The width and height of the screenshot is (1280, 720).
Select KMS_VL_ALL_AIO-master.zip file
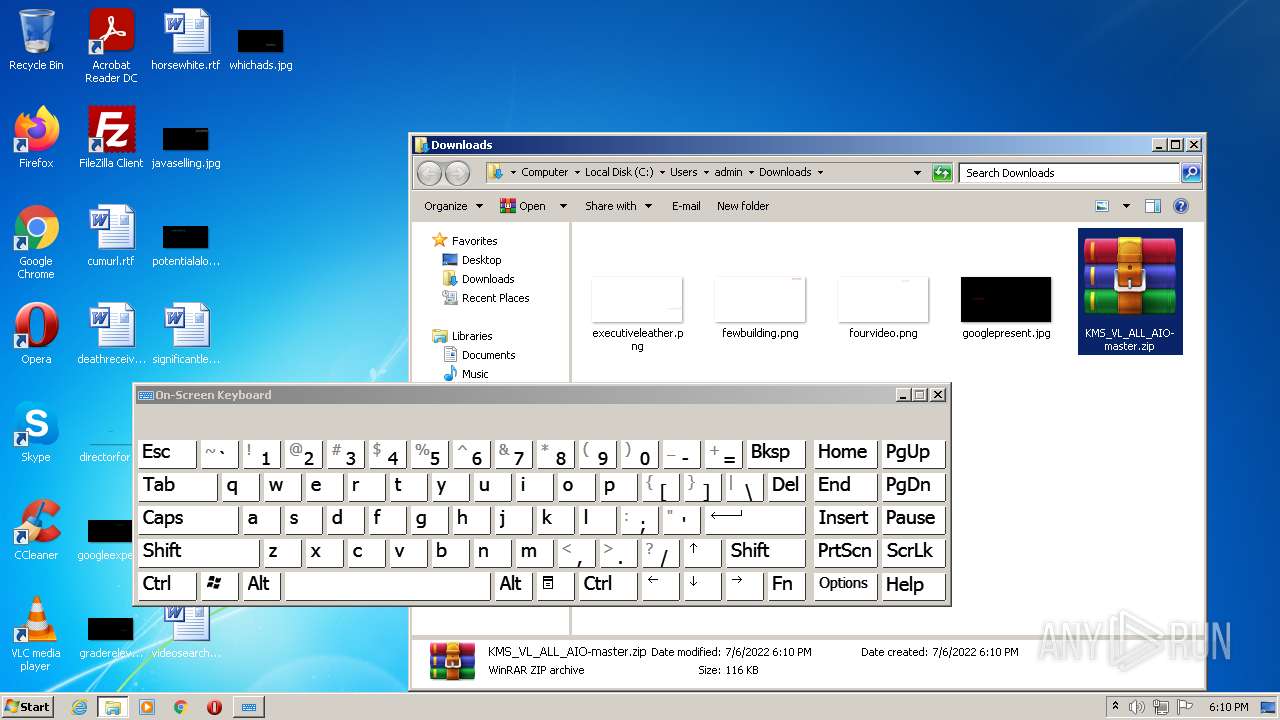click(x=1130, y=291)
